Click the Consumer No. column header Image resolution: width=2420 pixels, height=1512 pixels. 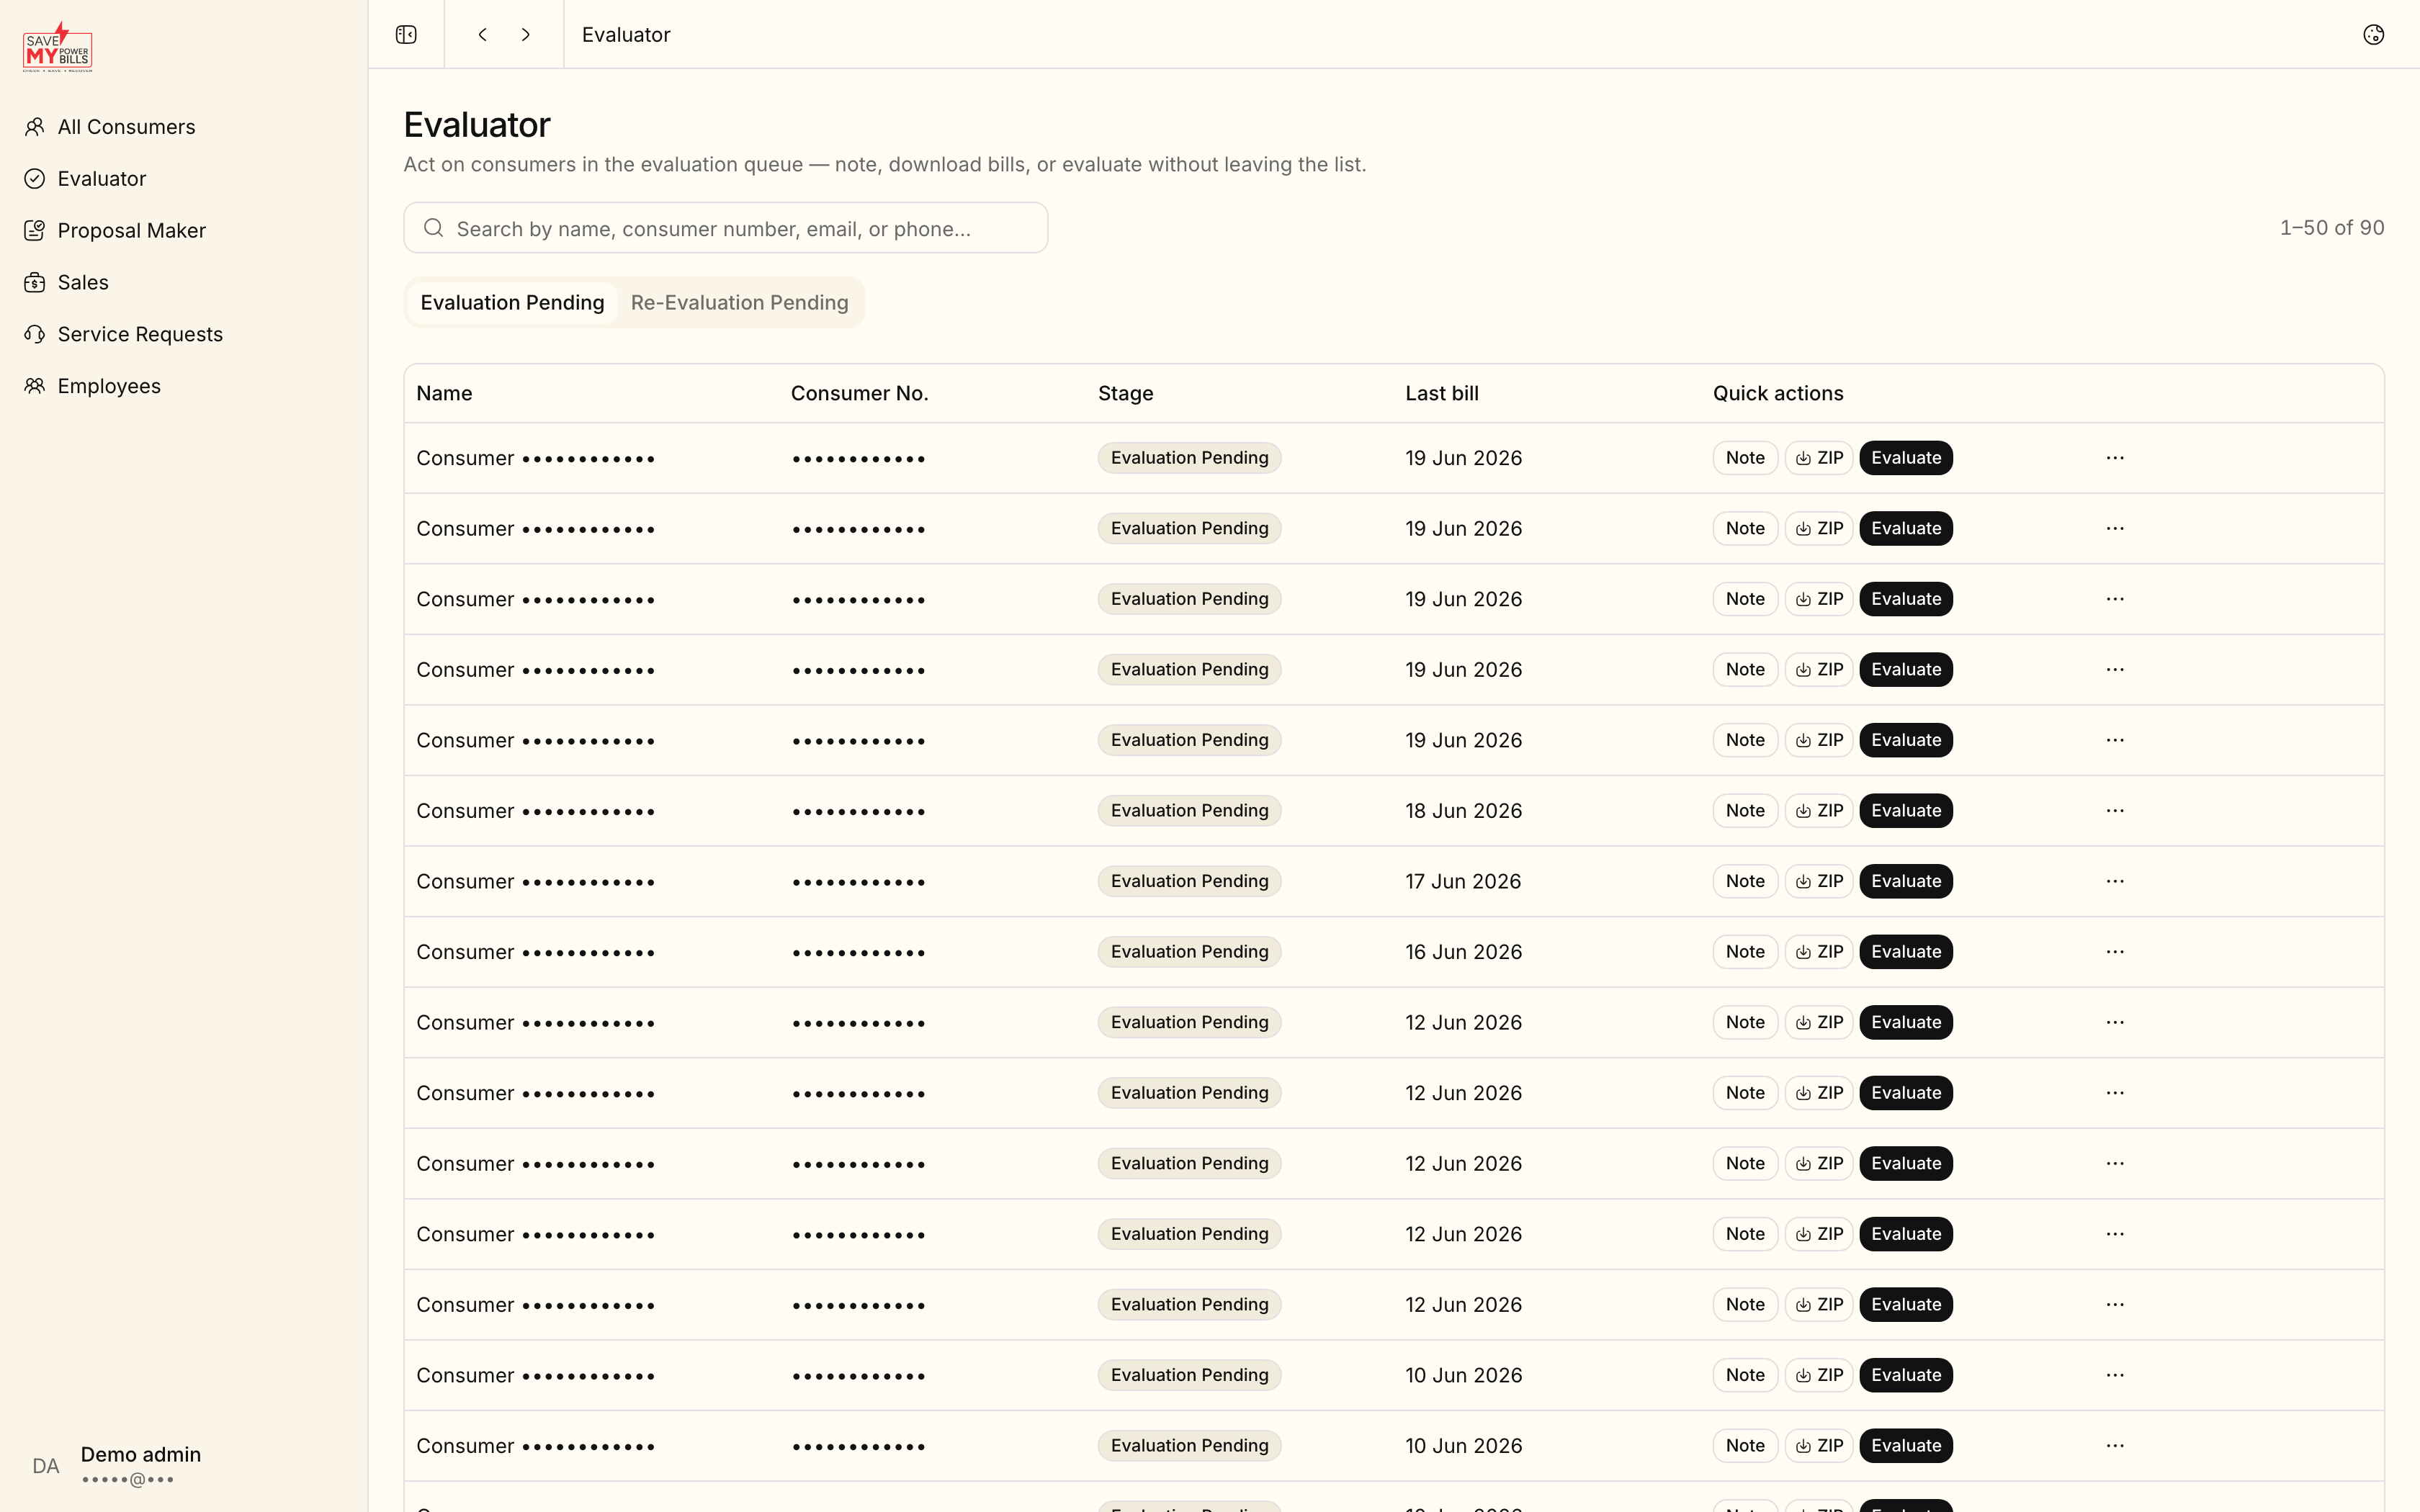(x=859, y=394)
